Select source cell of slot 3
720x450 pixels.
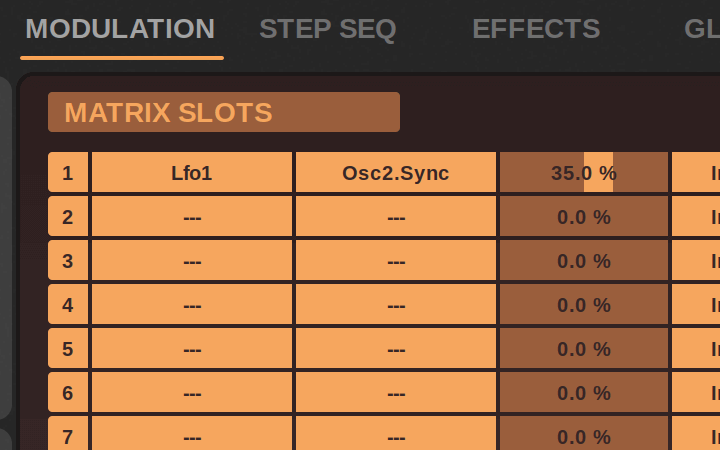(192, 261)
